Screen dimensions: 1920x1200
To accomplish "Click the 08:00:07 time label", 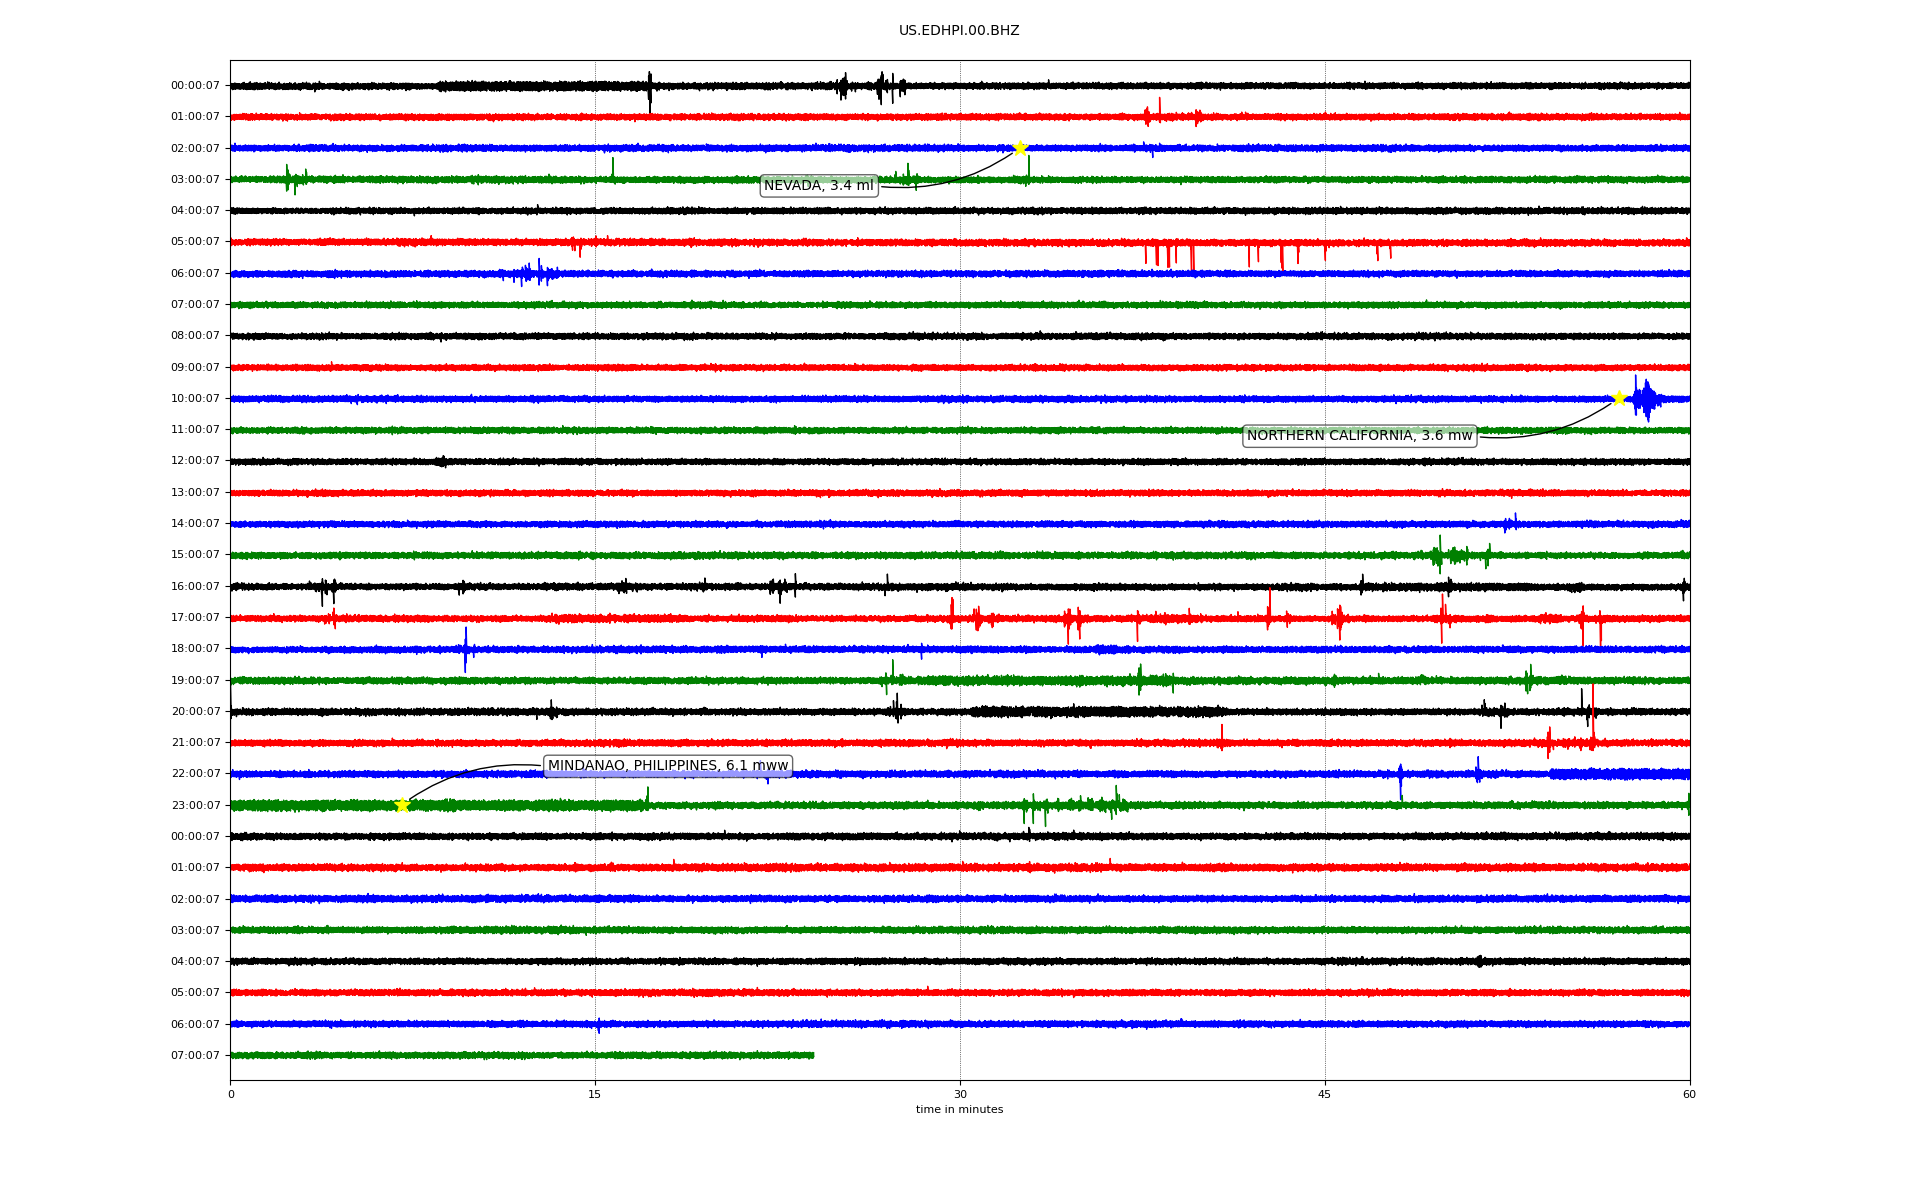I will (x=195, y=336).
